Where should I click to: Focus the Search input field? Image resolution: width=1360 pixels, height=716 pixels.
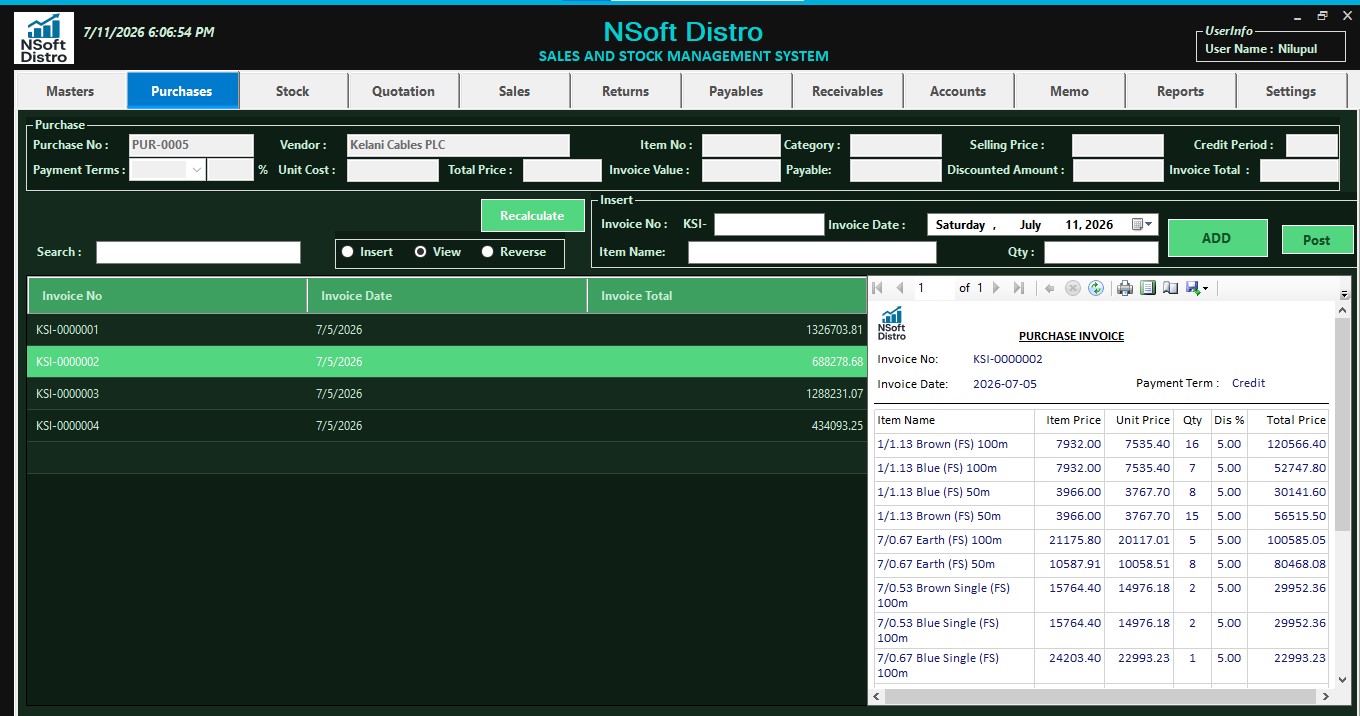click(x=198, y=252)
